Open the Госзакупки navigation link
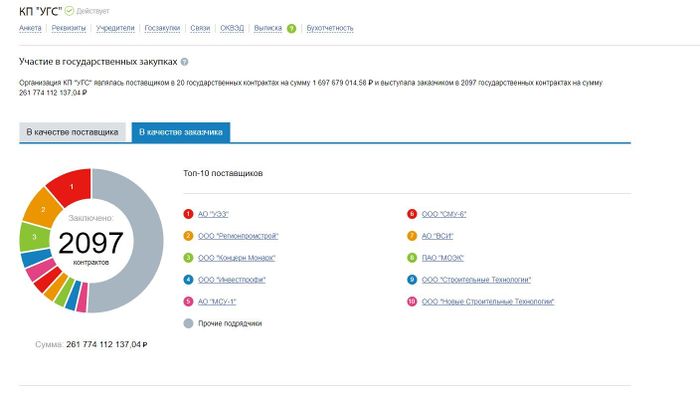 pyautogui.click(x=162, y=28)
